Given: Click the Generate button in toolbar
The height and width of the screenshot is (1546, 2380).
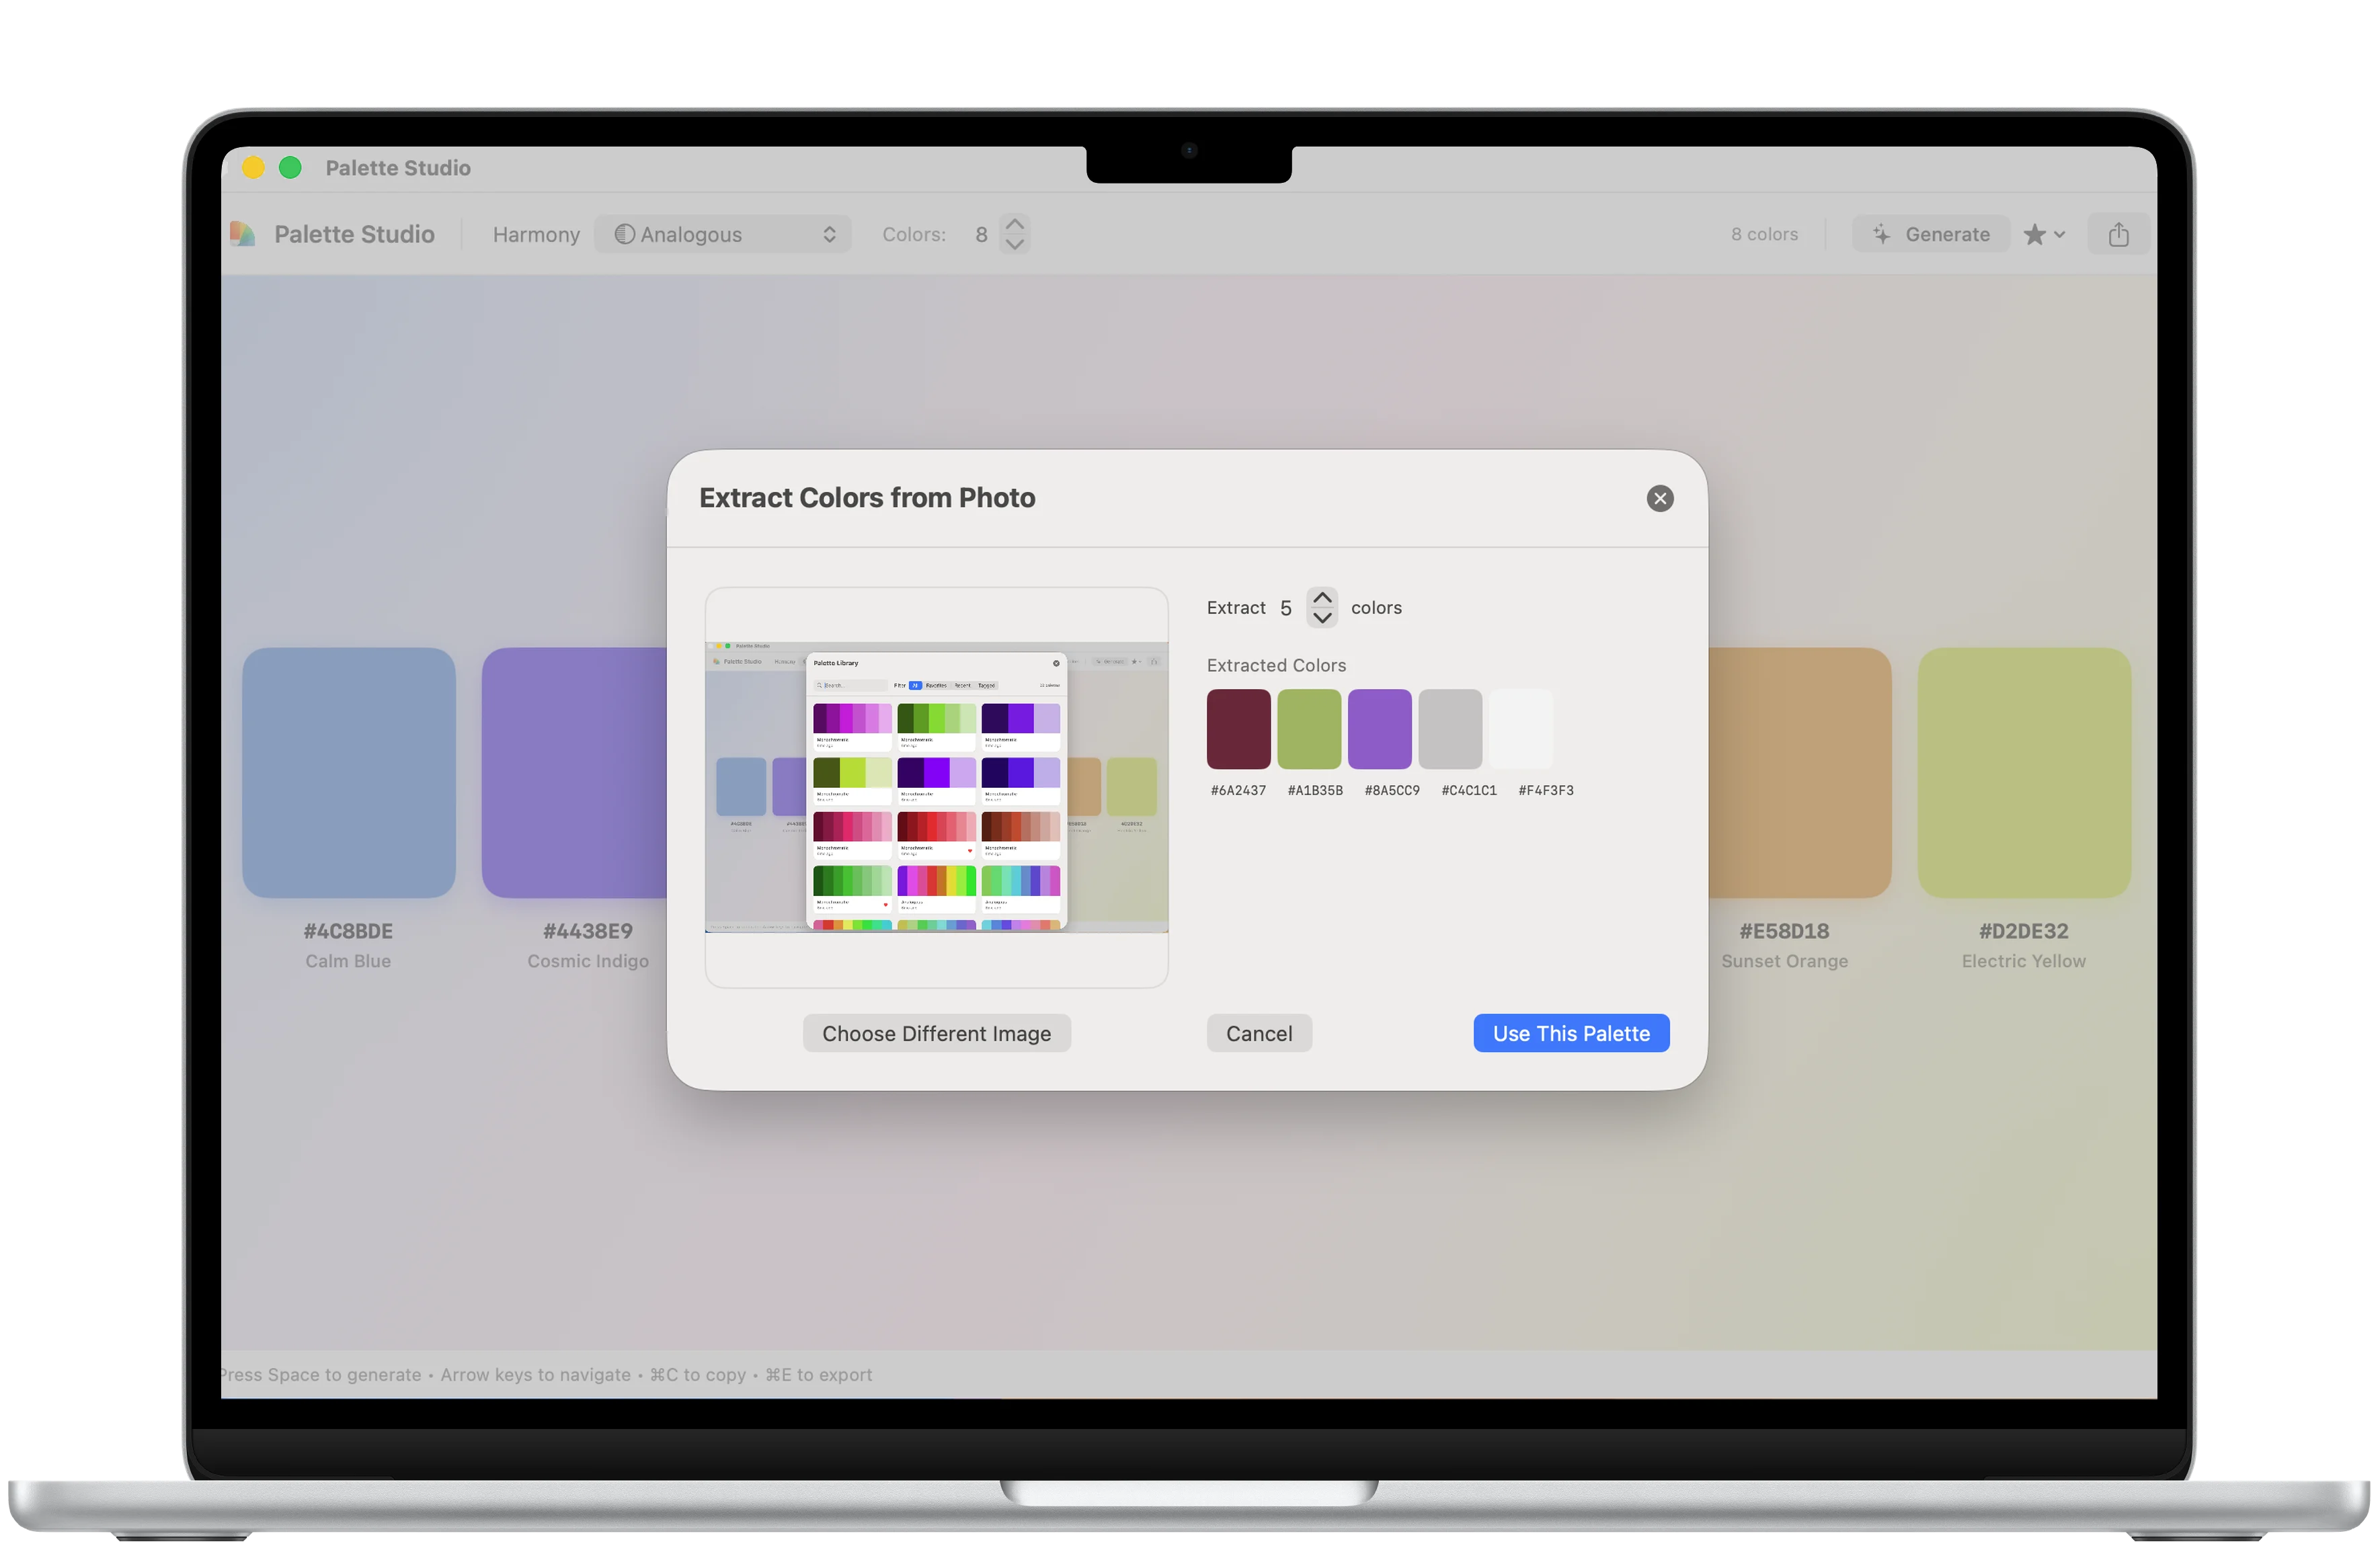Looking at the screenshot, I should 1930,234.
